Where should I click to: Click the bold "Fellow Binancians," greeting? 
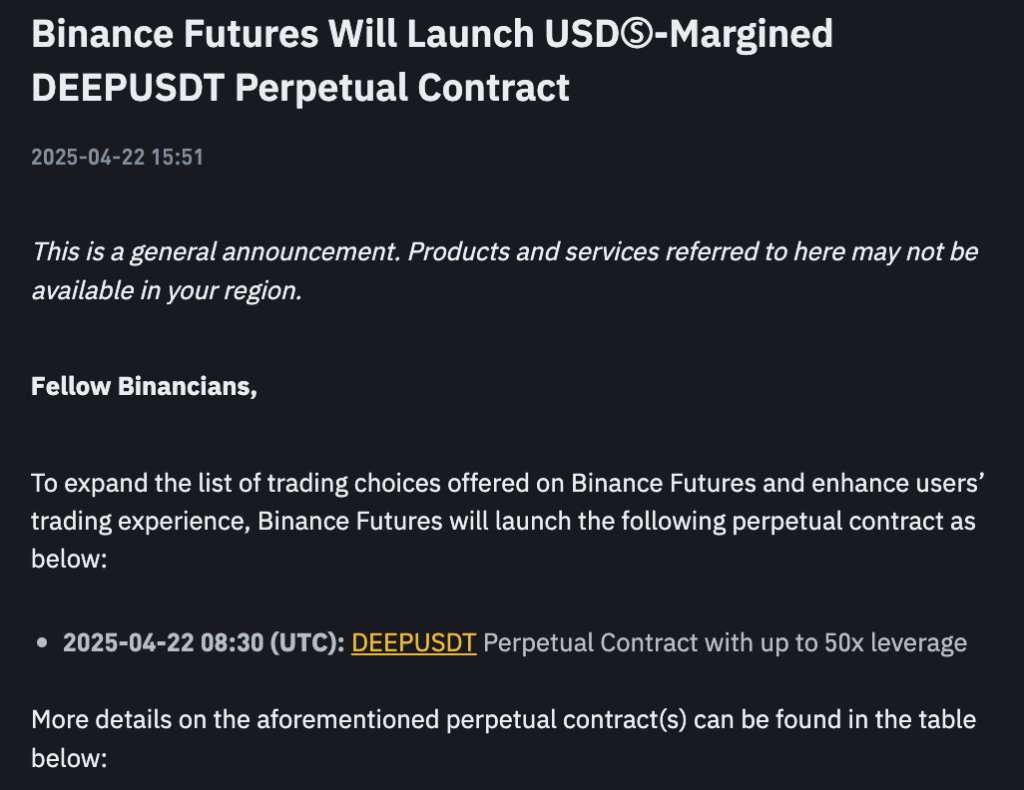[x=144, y=387]
